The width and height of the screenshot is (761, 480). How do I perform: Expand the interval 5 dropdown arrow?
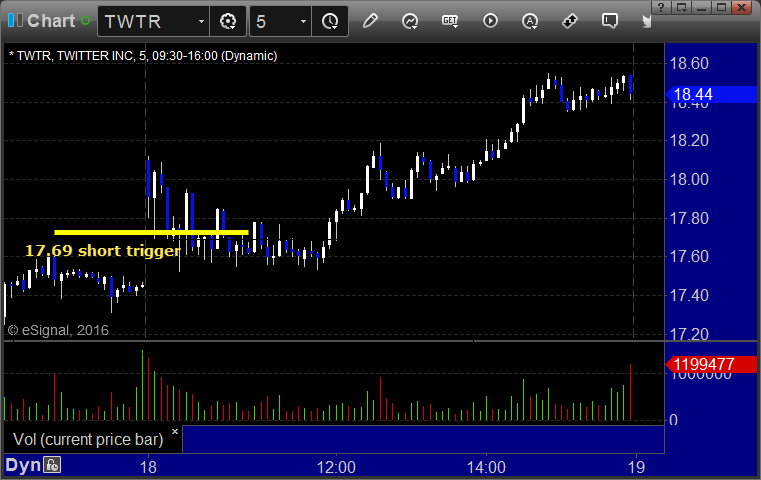point(303,21)
